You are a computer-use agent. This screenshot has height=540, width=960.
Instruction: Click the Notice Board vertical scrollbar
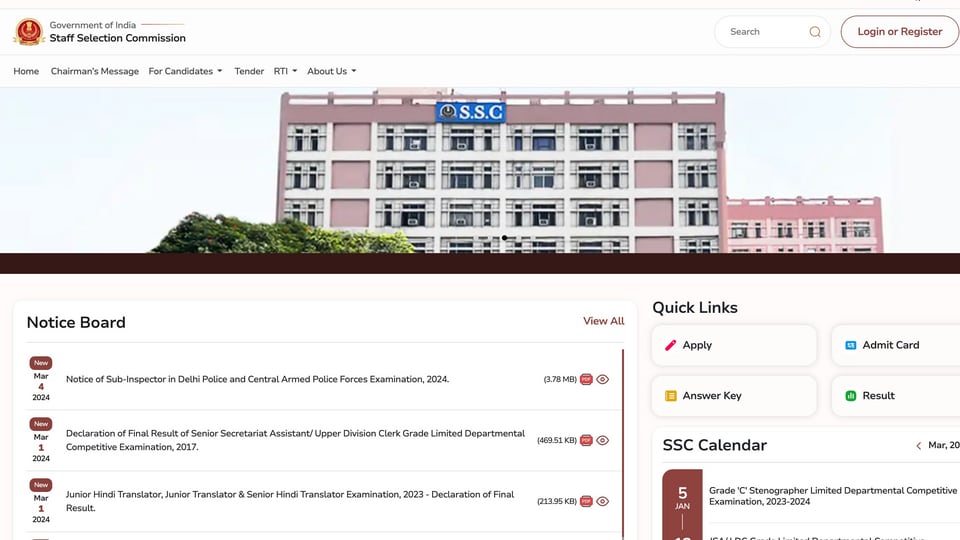click(x=623, y=444)
